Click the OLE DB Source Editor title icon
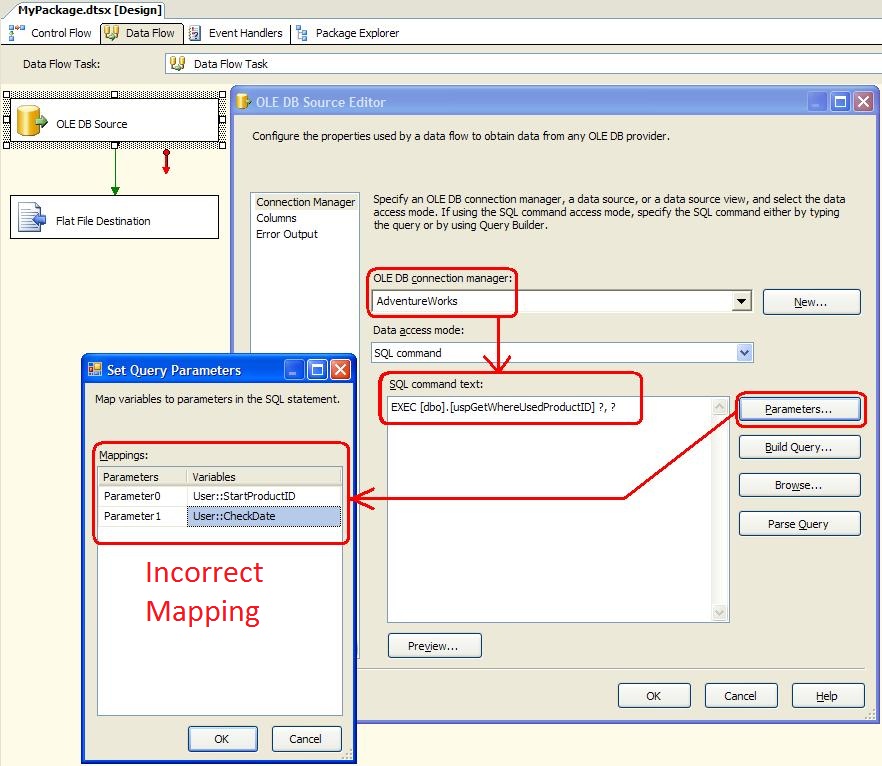This screenshot has height=766, width=882. (x=243, y=102)
